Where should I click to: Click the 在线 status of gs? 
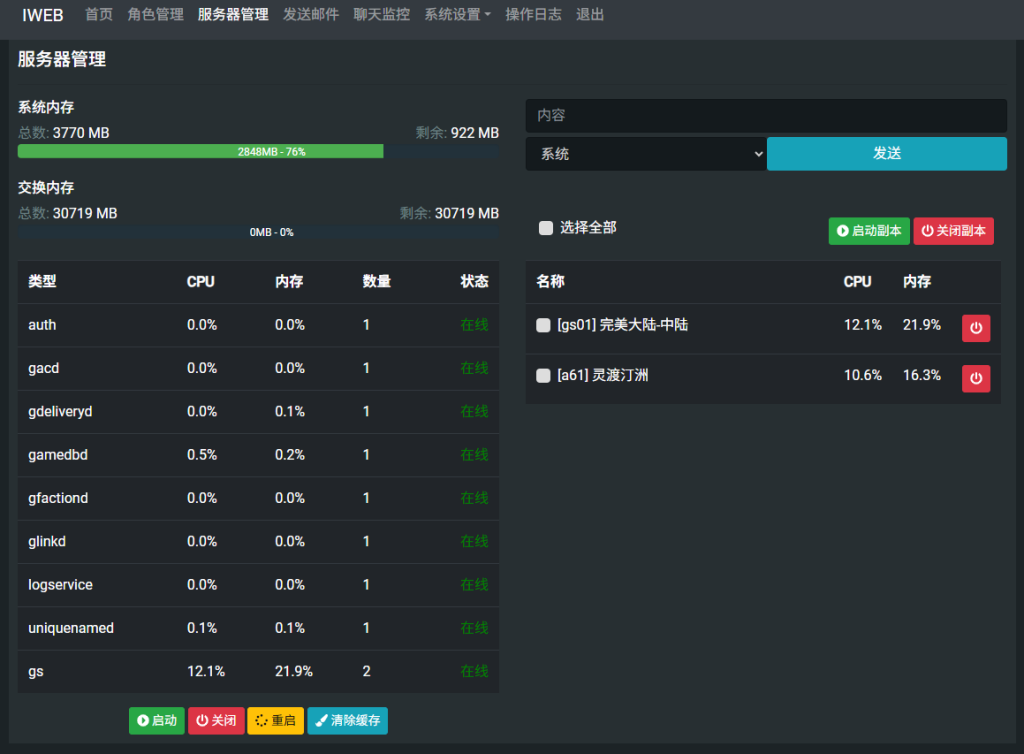pyautogui.click(x=474, y=671)
